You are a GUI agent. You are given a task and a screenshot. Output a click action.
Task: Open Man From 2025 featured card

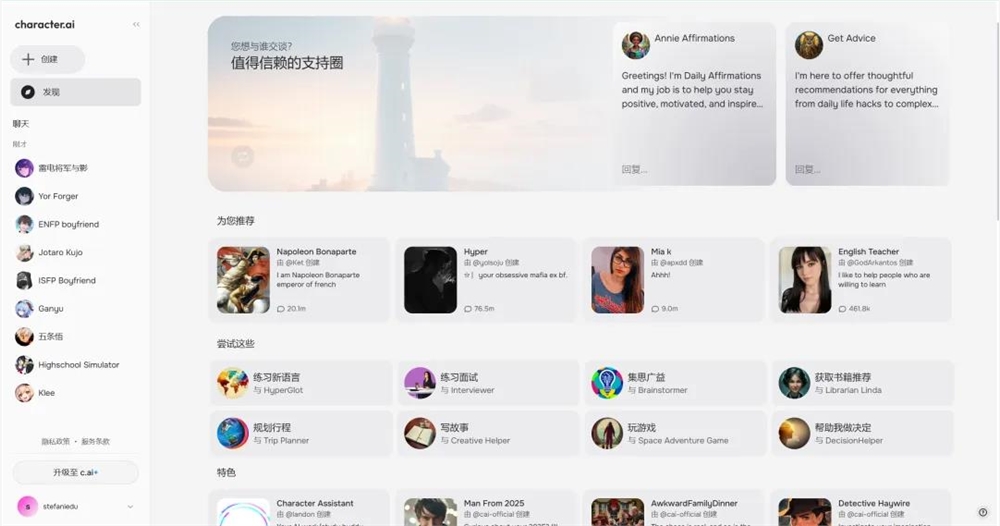486,508
